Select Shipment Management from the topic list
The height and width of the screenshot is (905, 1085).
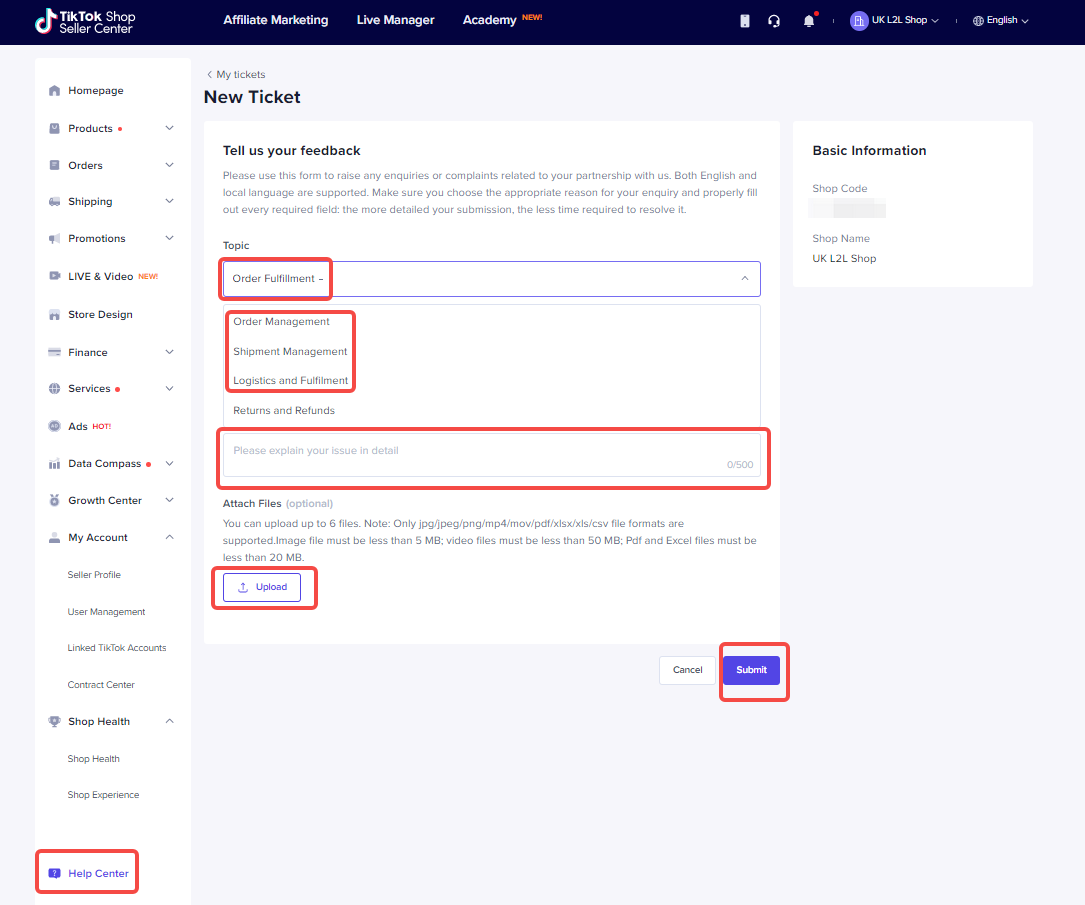click(289, 351)
